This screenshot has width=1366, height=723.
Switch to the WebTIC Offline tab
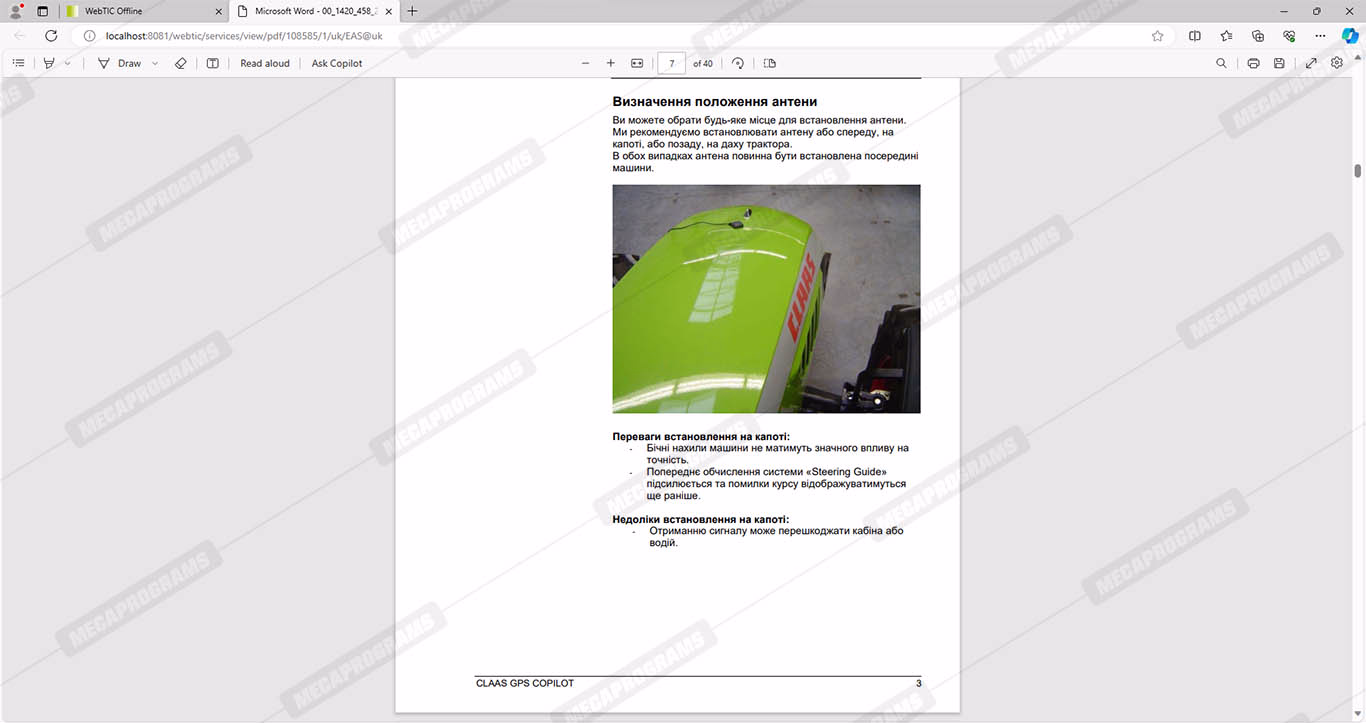click(141, 11)
